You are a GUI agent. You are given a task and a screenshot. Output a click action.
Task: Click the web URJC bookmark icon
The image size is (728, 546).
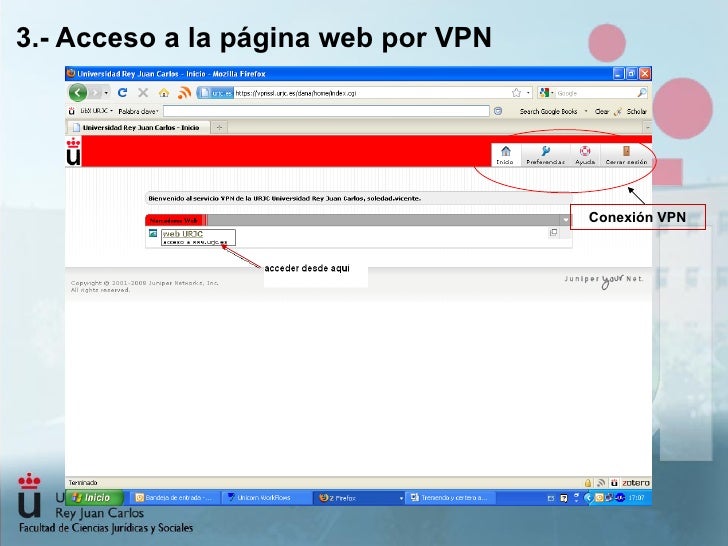(x=153, y=233)
